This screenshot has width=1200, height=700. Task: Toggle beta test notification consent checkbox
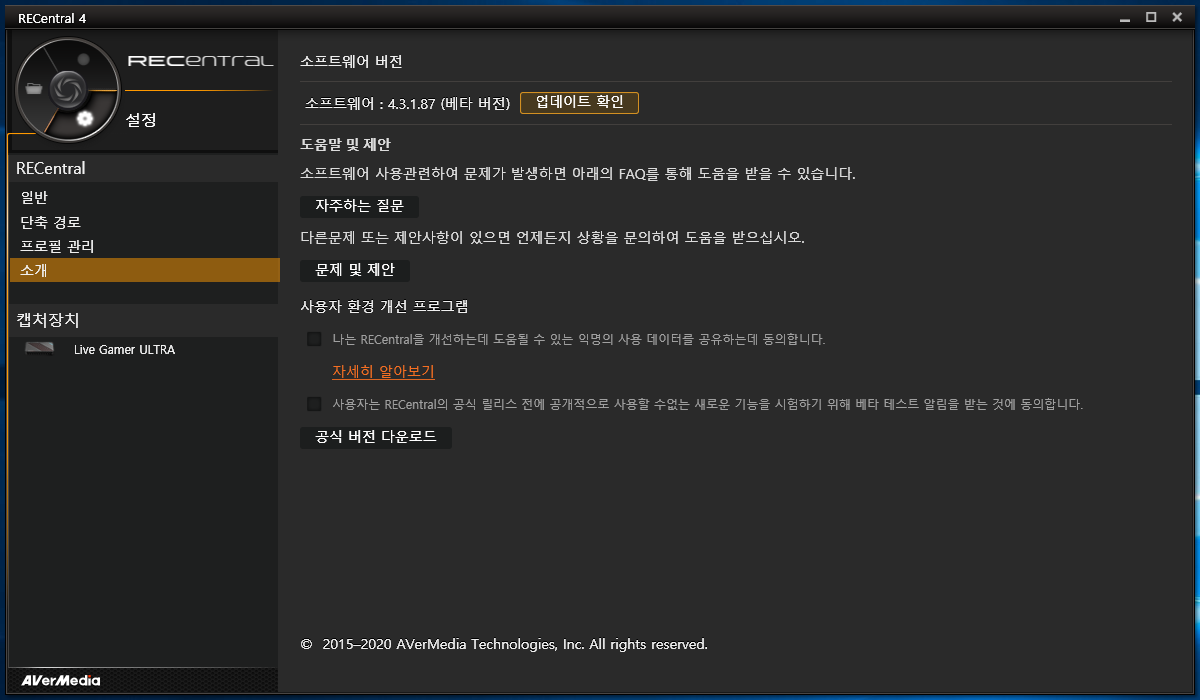pos(314,404)
